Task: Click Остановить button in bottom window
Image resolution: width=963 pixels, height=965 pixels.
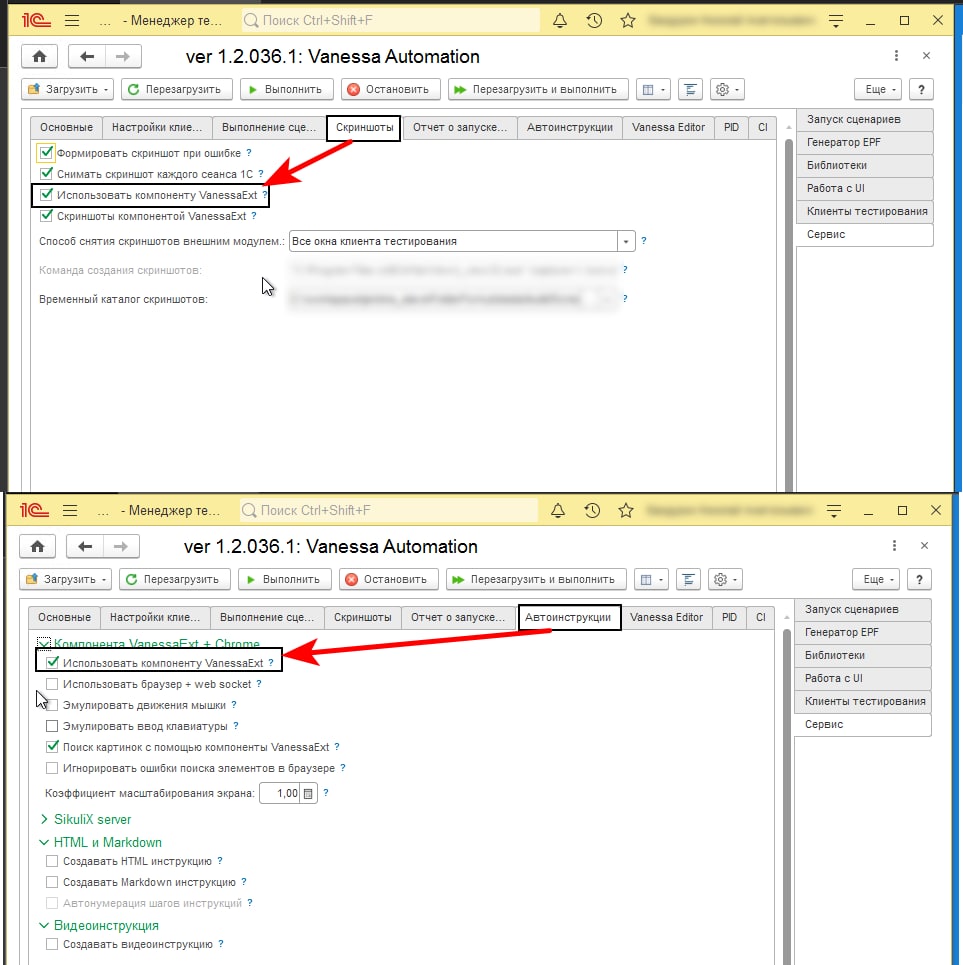Action: click(389, 579)
